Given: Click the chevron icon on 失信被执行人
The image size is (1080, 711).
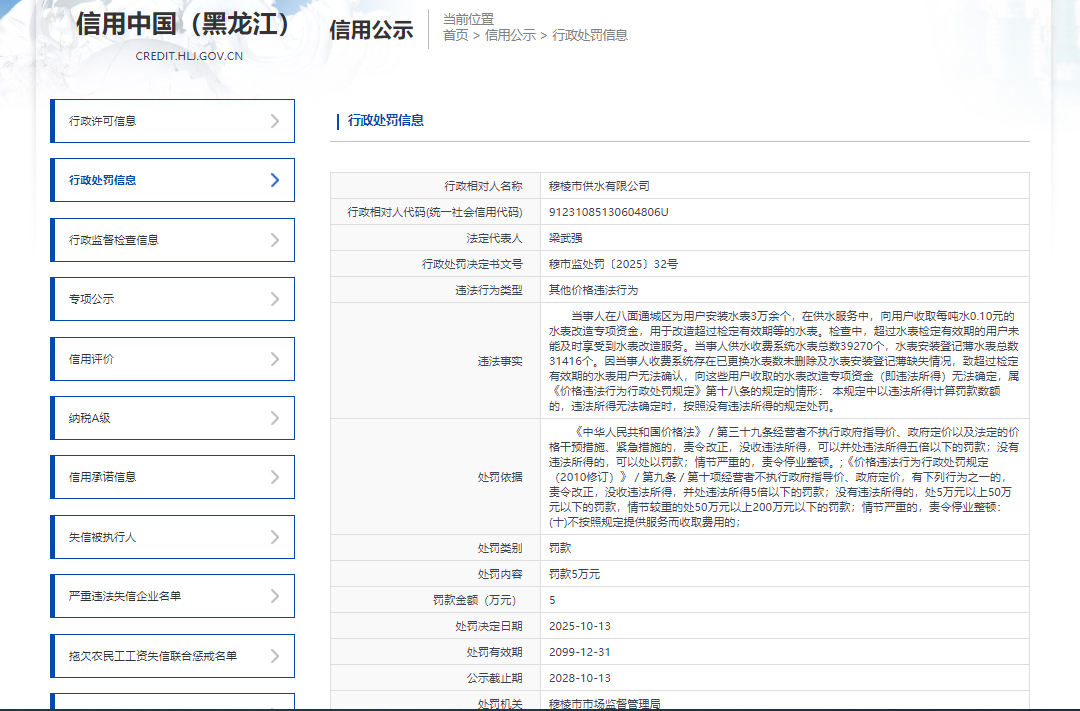Looking at the screenshot, I should pos(275,537).
